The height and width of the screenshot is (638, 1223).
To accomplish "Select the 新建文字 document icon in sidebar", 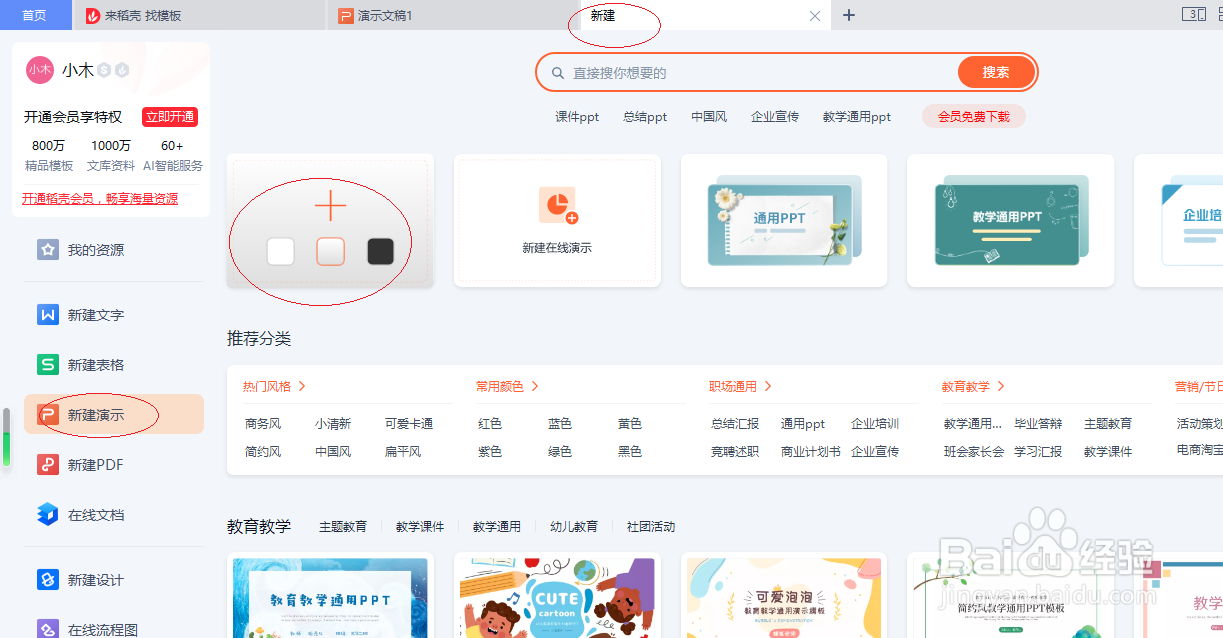I will click(47, 314).
